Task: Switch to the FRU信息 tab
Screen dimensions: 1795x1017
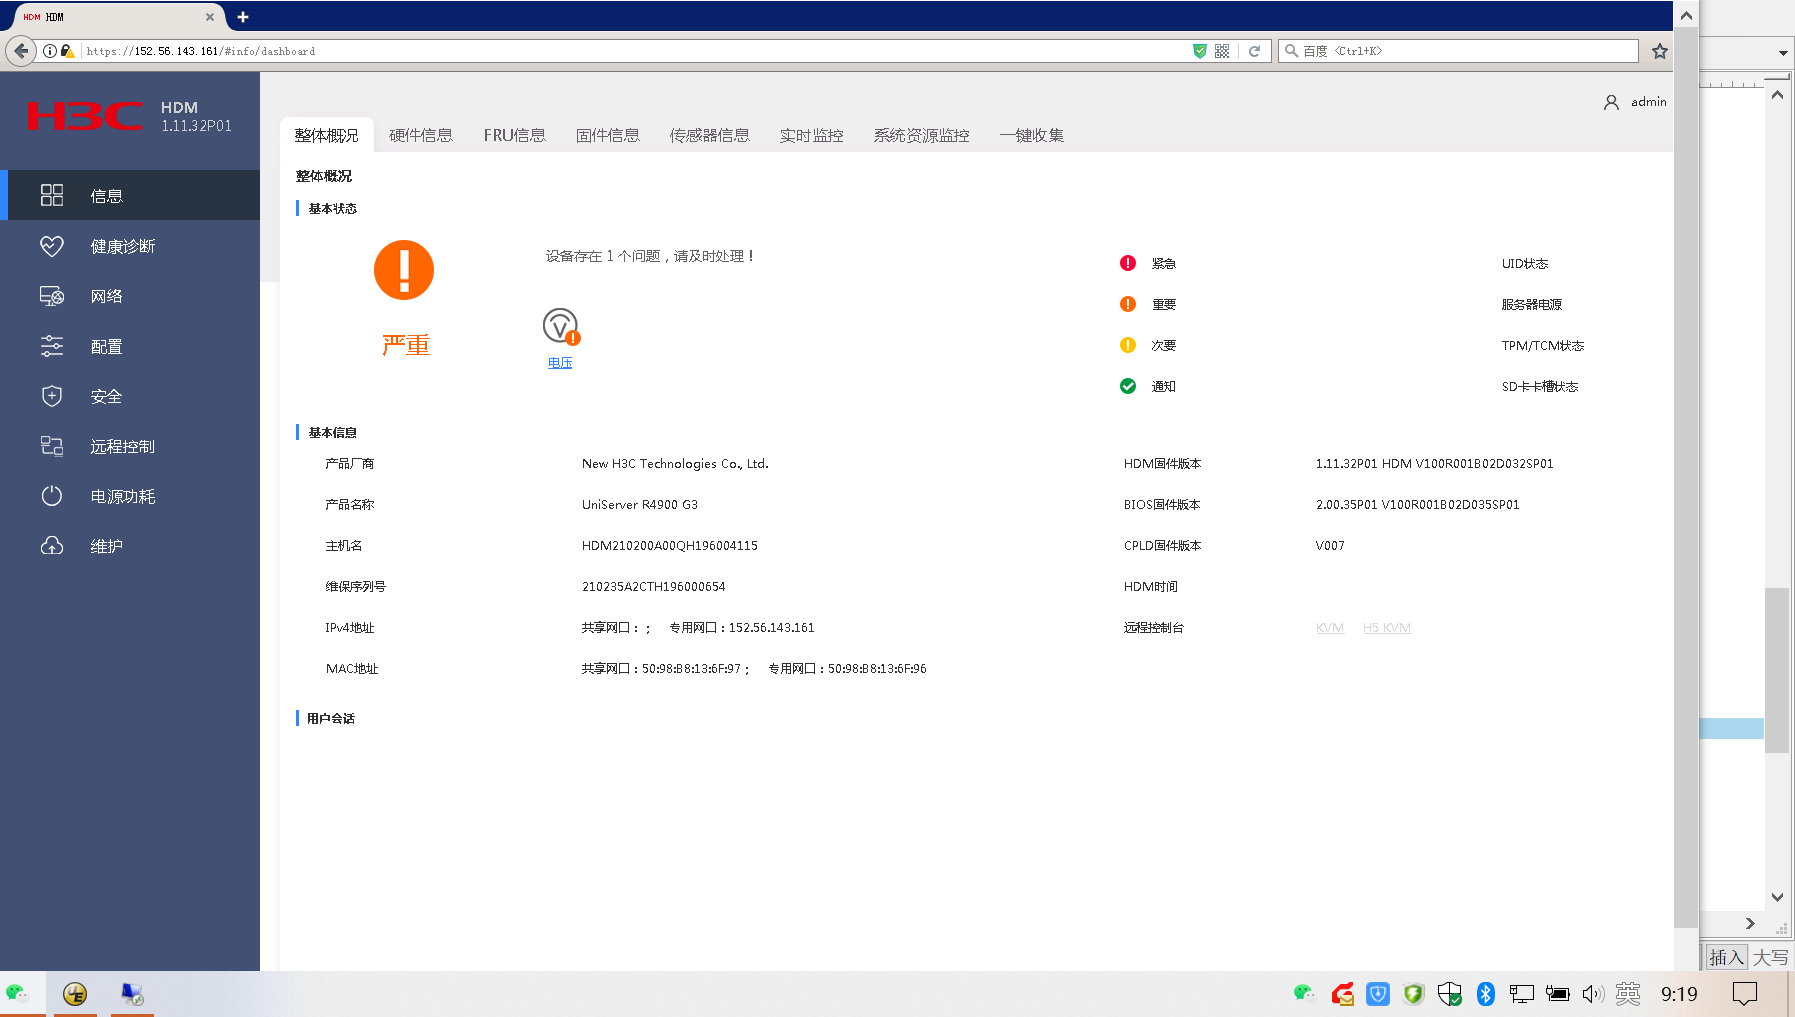Action: (x=515, y=135)
